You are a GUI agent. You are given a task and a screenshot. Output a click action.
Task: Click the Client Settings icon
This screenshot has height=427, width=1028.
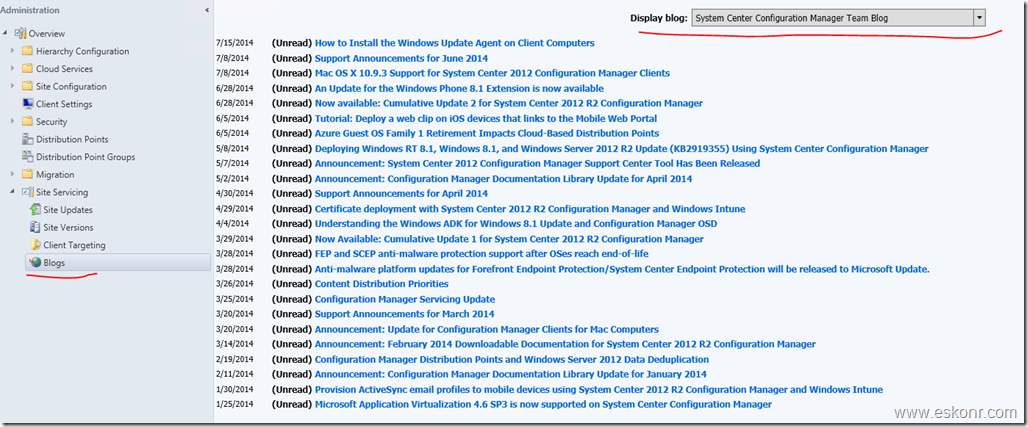pyautogui.click(x=28, y=104)
